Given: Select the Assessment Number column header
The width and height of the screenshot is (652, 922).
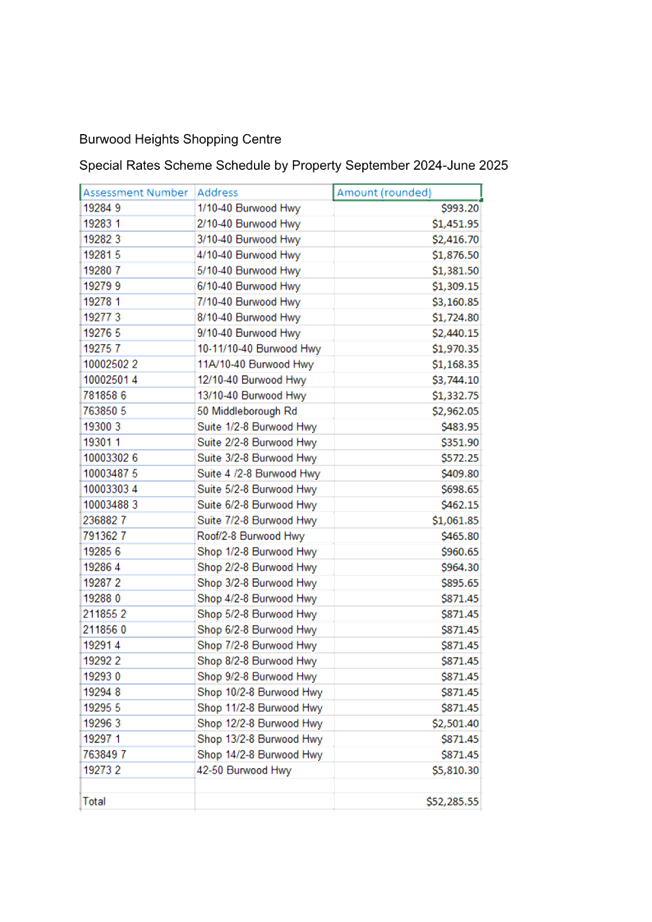Looking at the screenshot, I should 135,192.
